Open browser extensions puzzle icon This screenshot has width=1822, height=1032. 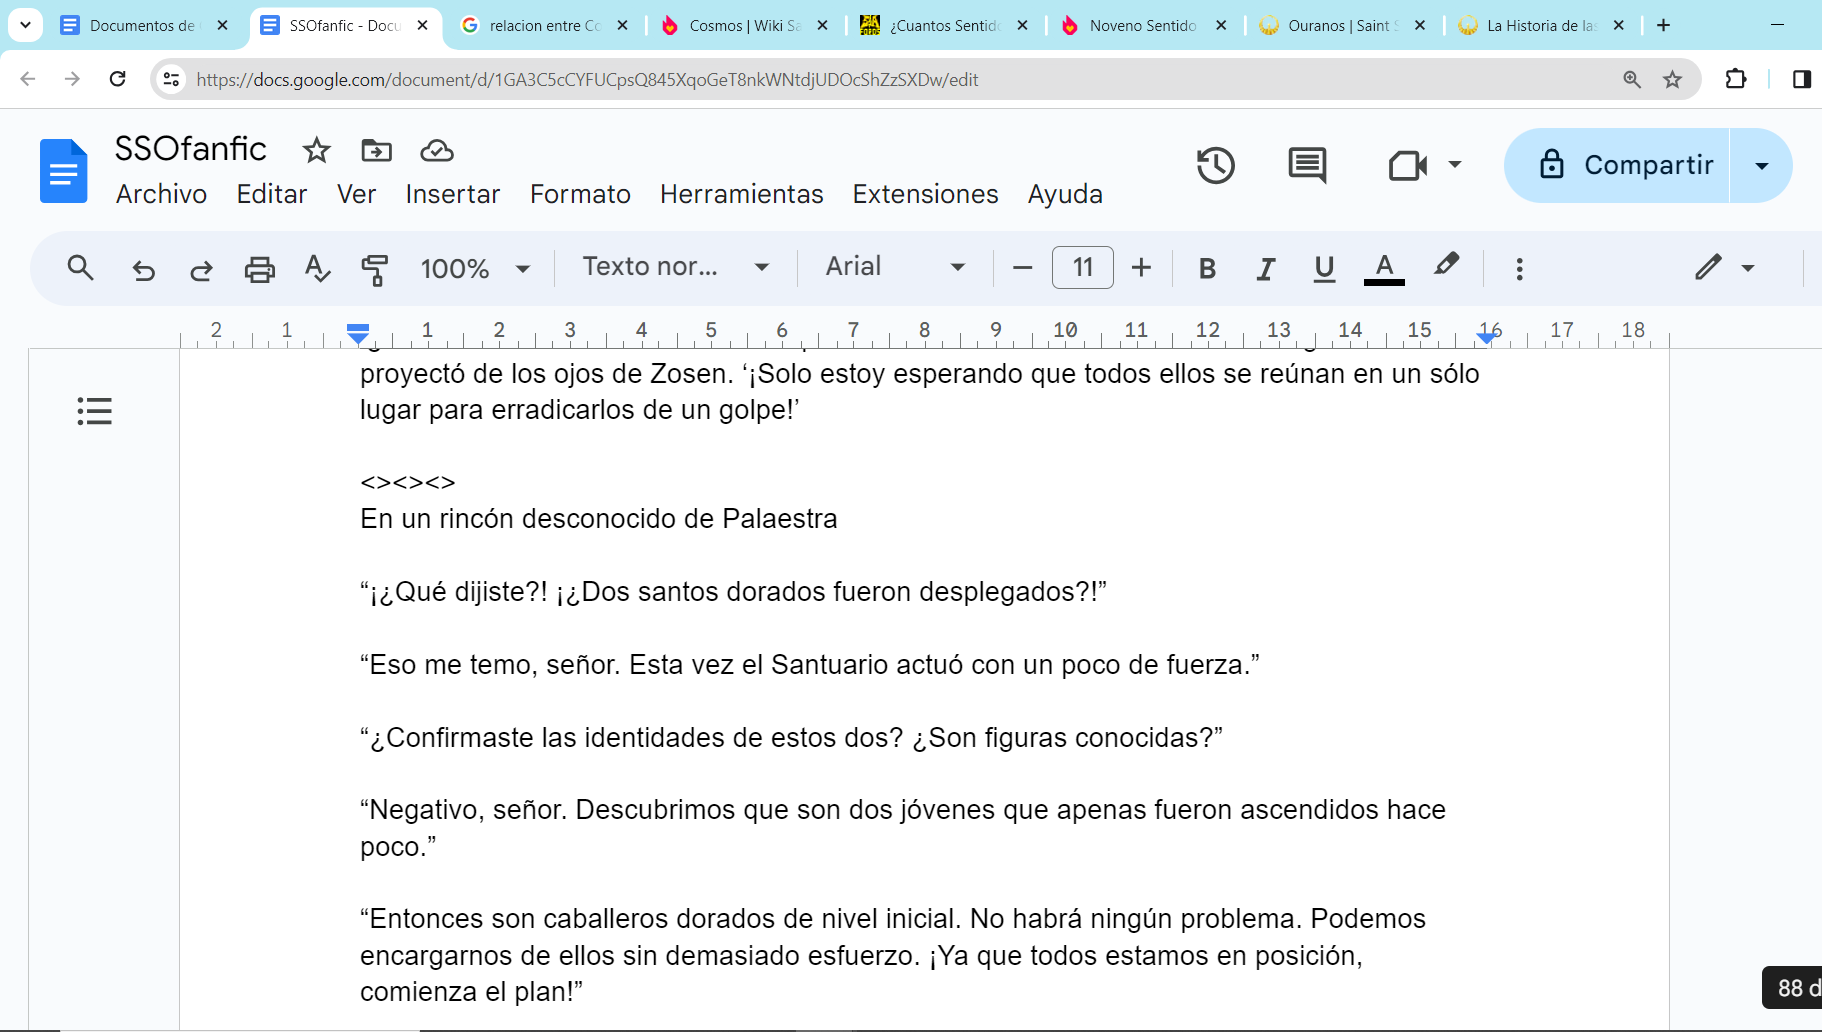(1736, 79)
